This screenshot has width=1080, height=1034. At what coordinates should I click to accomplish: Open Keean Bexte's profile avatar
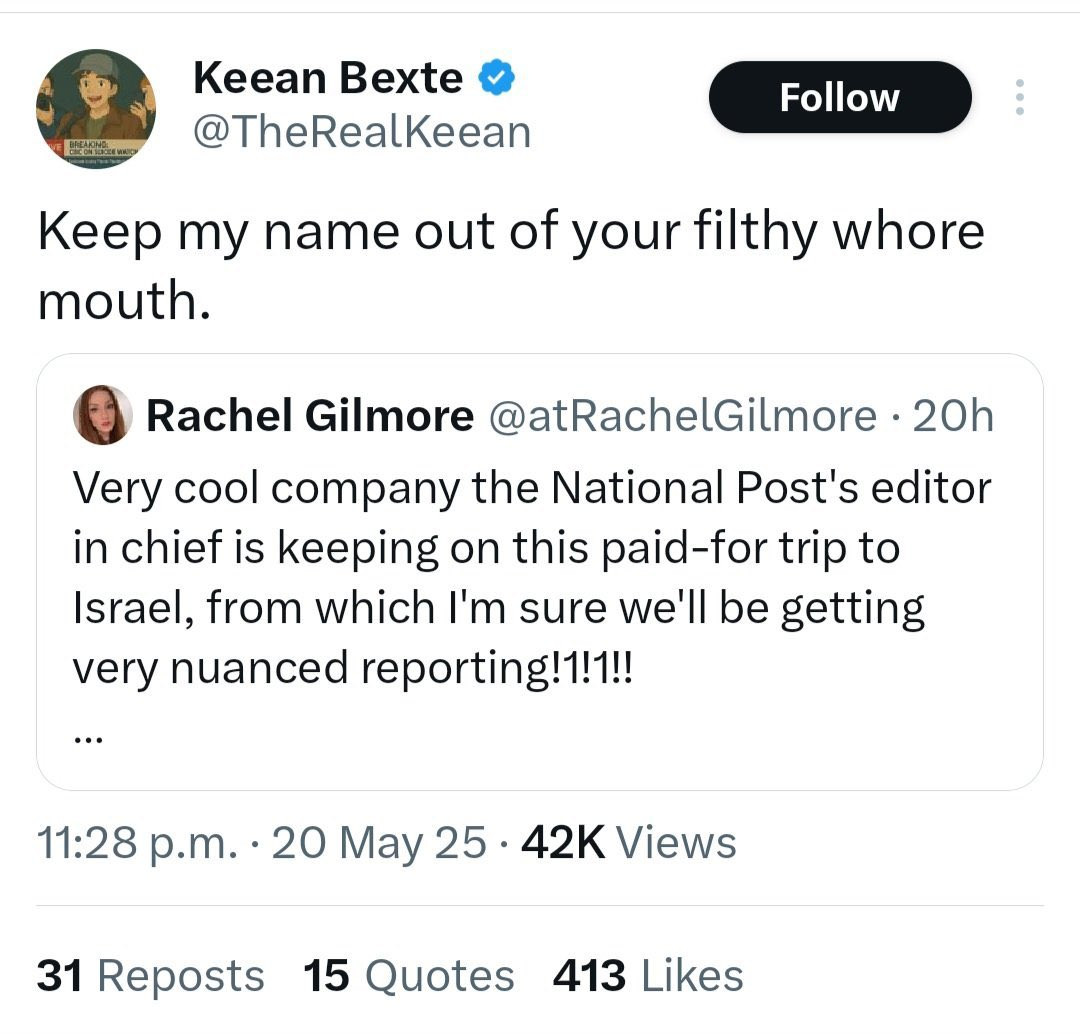point(95,108)
